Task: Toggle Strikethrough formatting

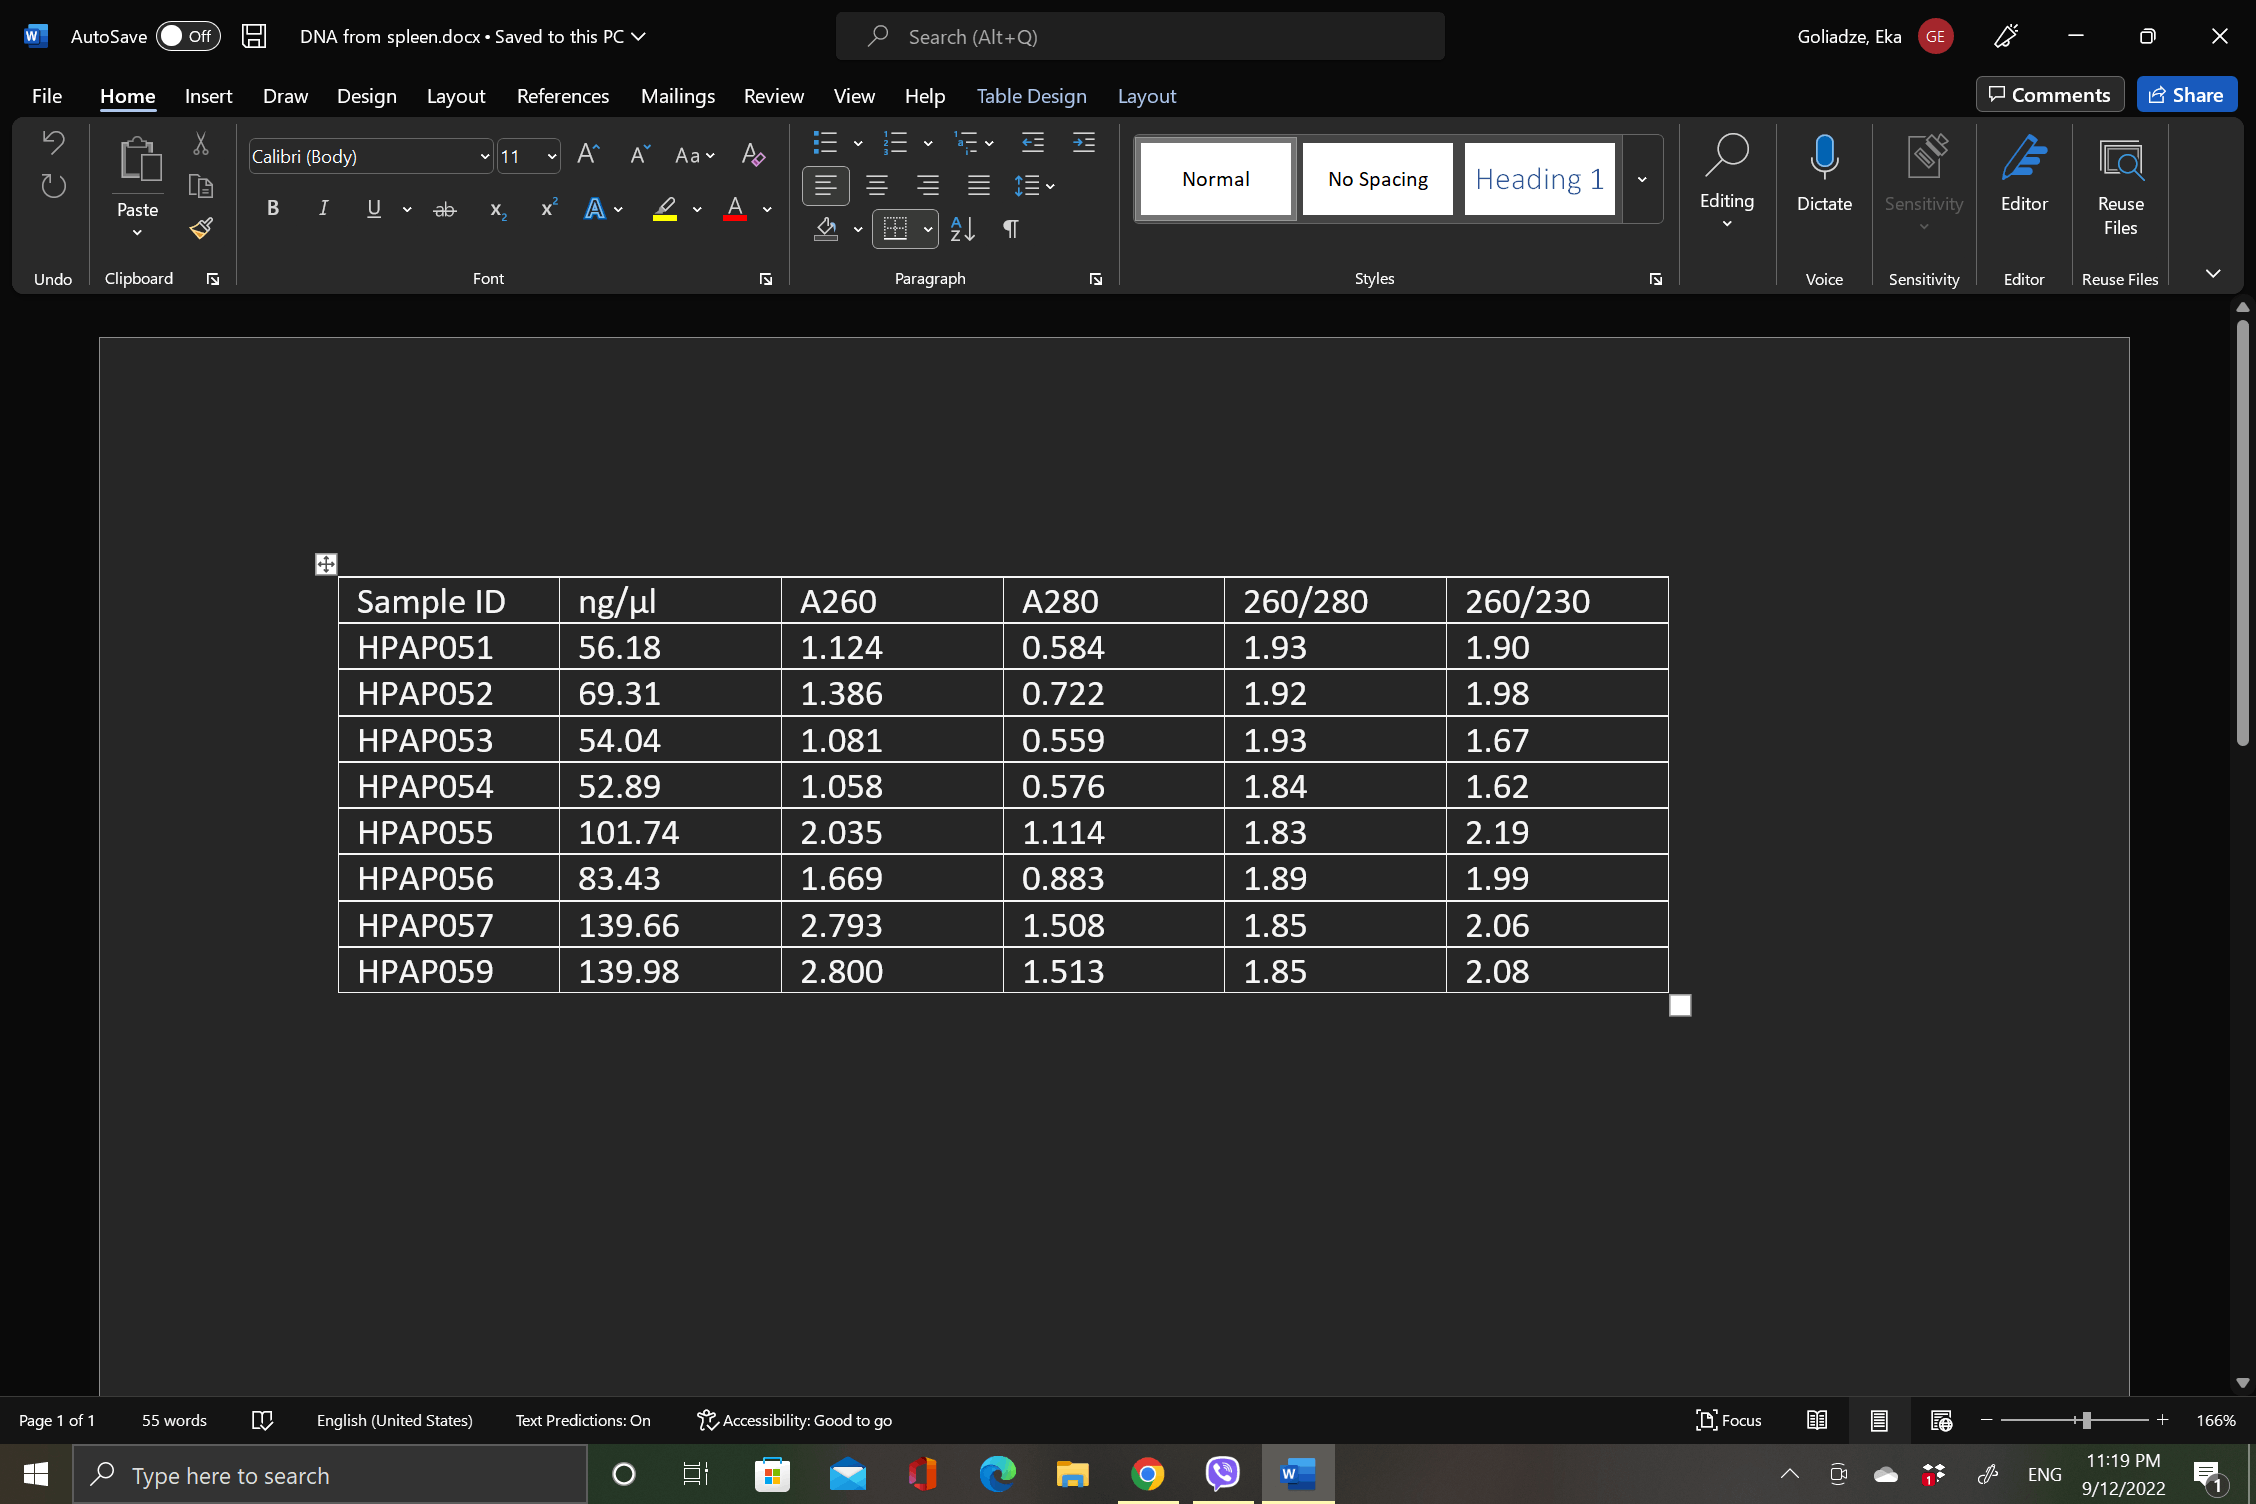Action: [445, 208]
